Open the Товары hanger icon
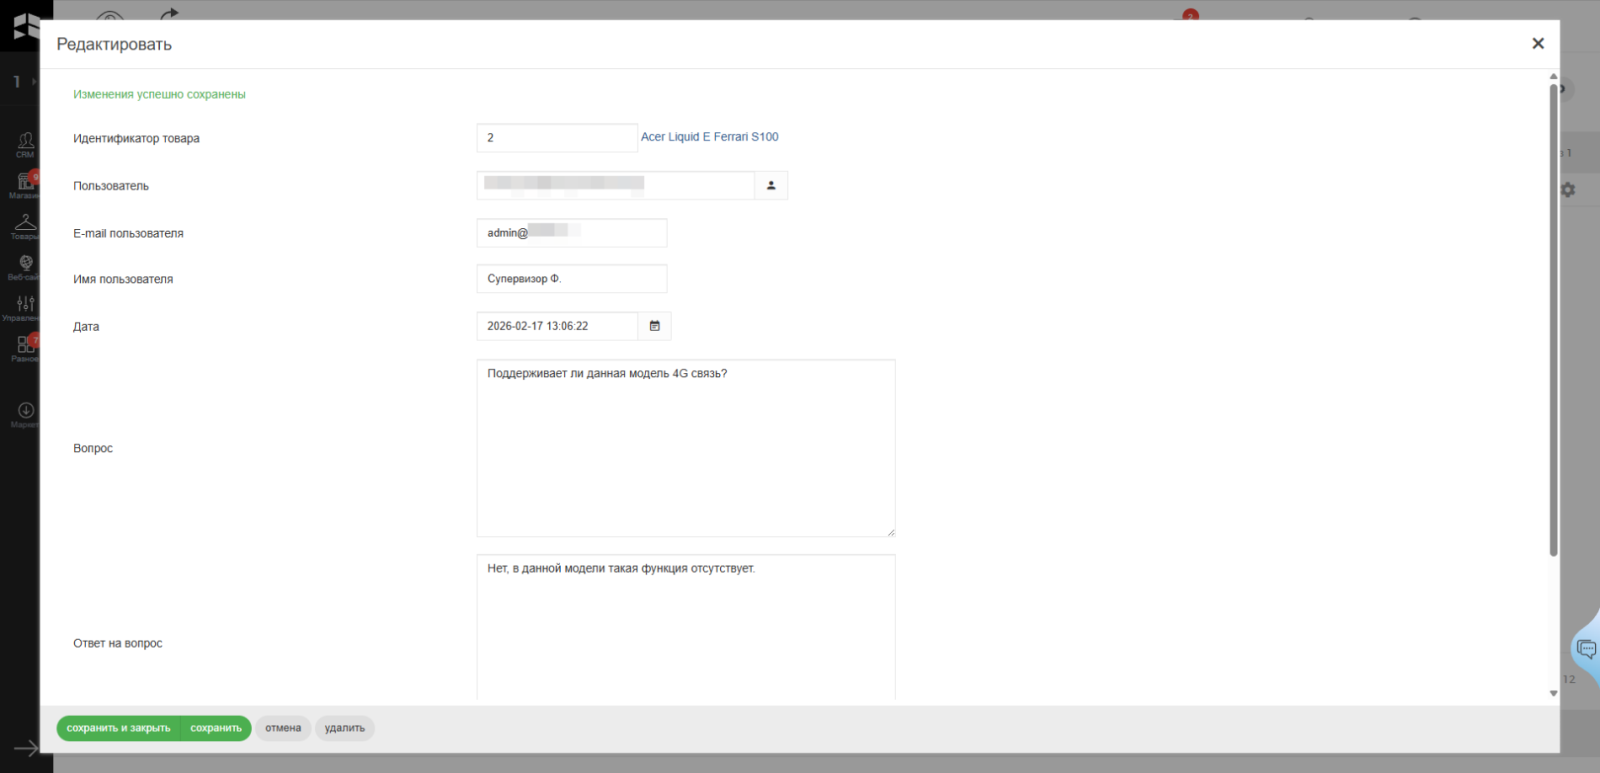Viewport: 1600px width, 773px height. [x=25, y=226]
